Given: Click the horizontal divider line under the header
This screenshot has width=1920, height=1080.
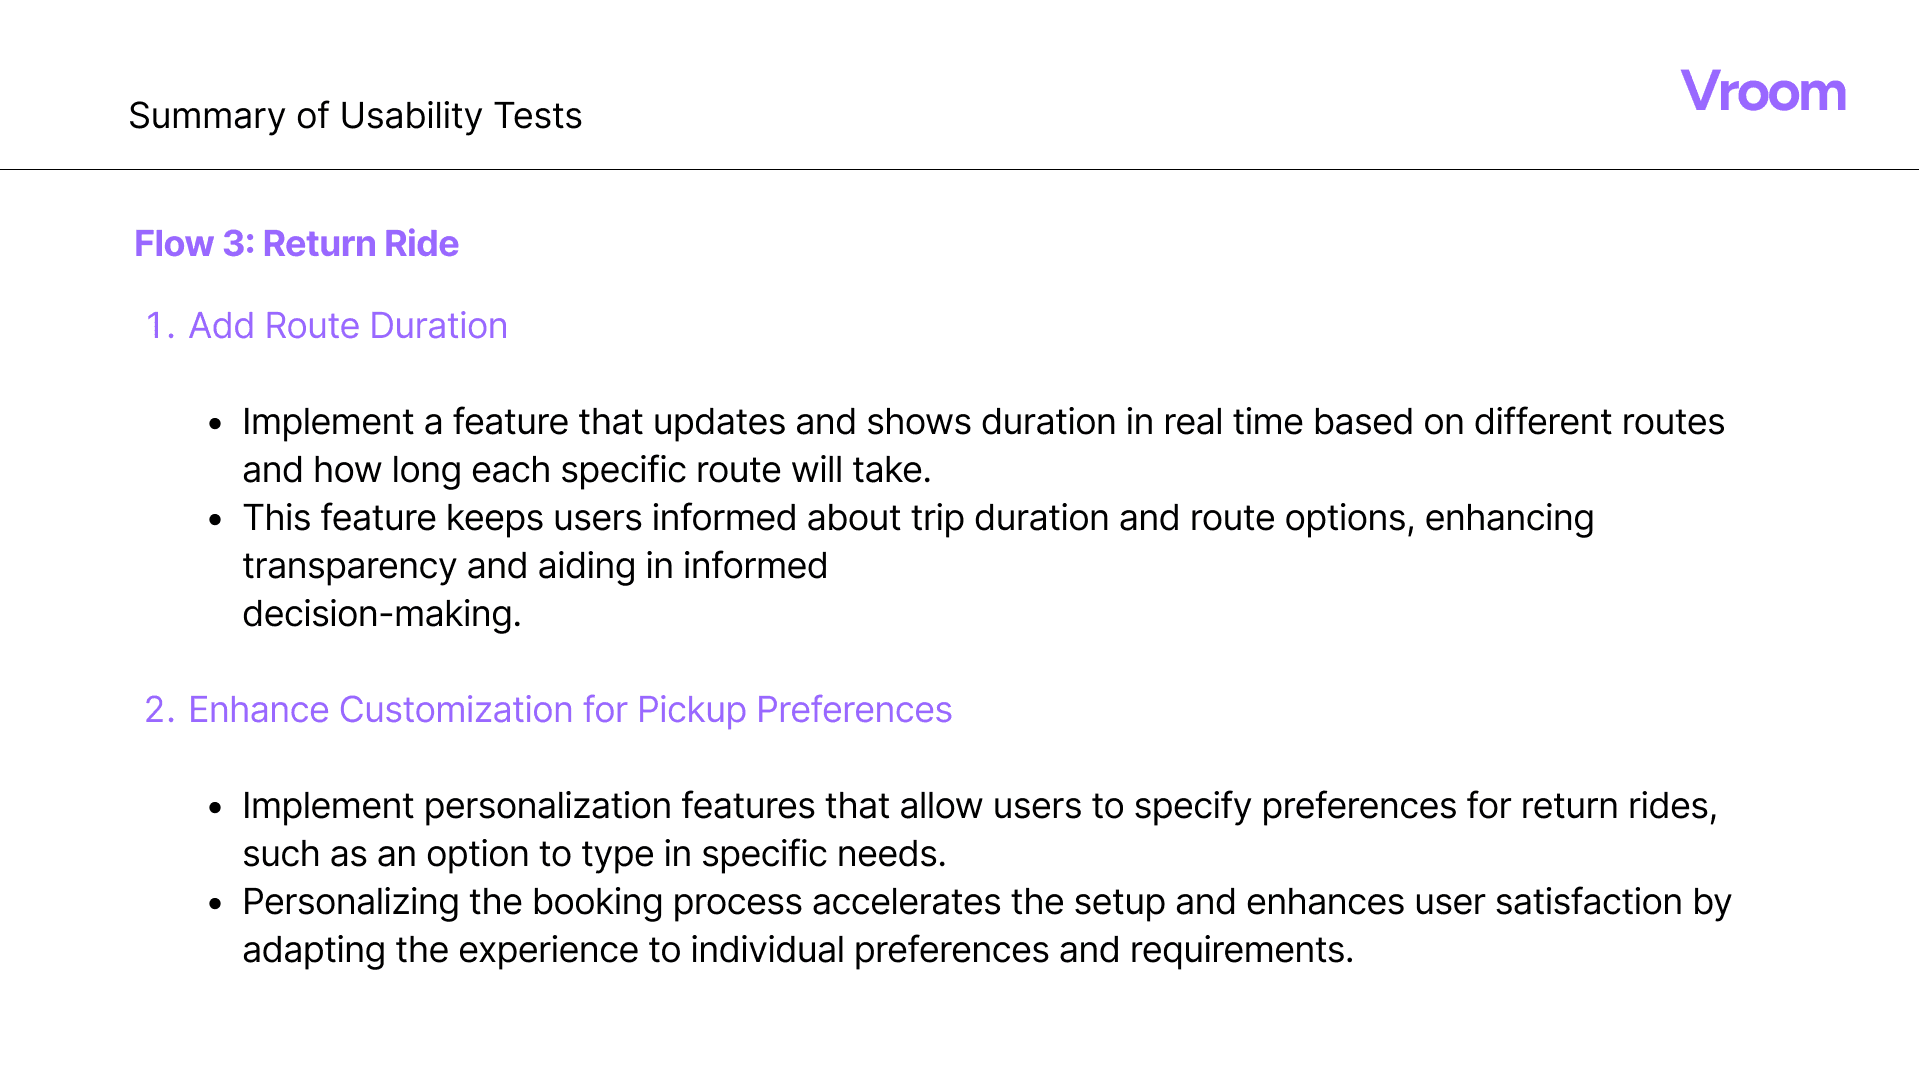Looking at the screenshot, I should click(x=960, y=169).
